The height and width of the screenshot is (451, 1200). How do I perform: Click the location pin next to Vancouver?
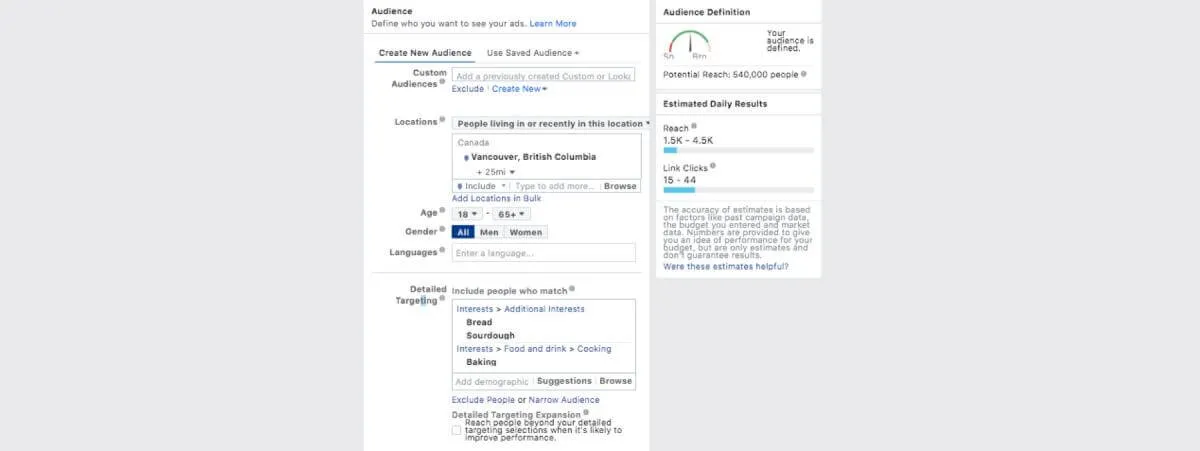pyautogui.click(x=466, y=158)
